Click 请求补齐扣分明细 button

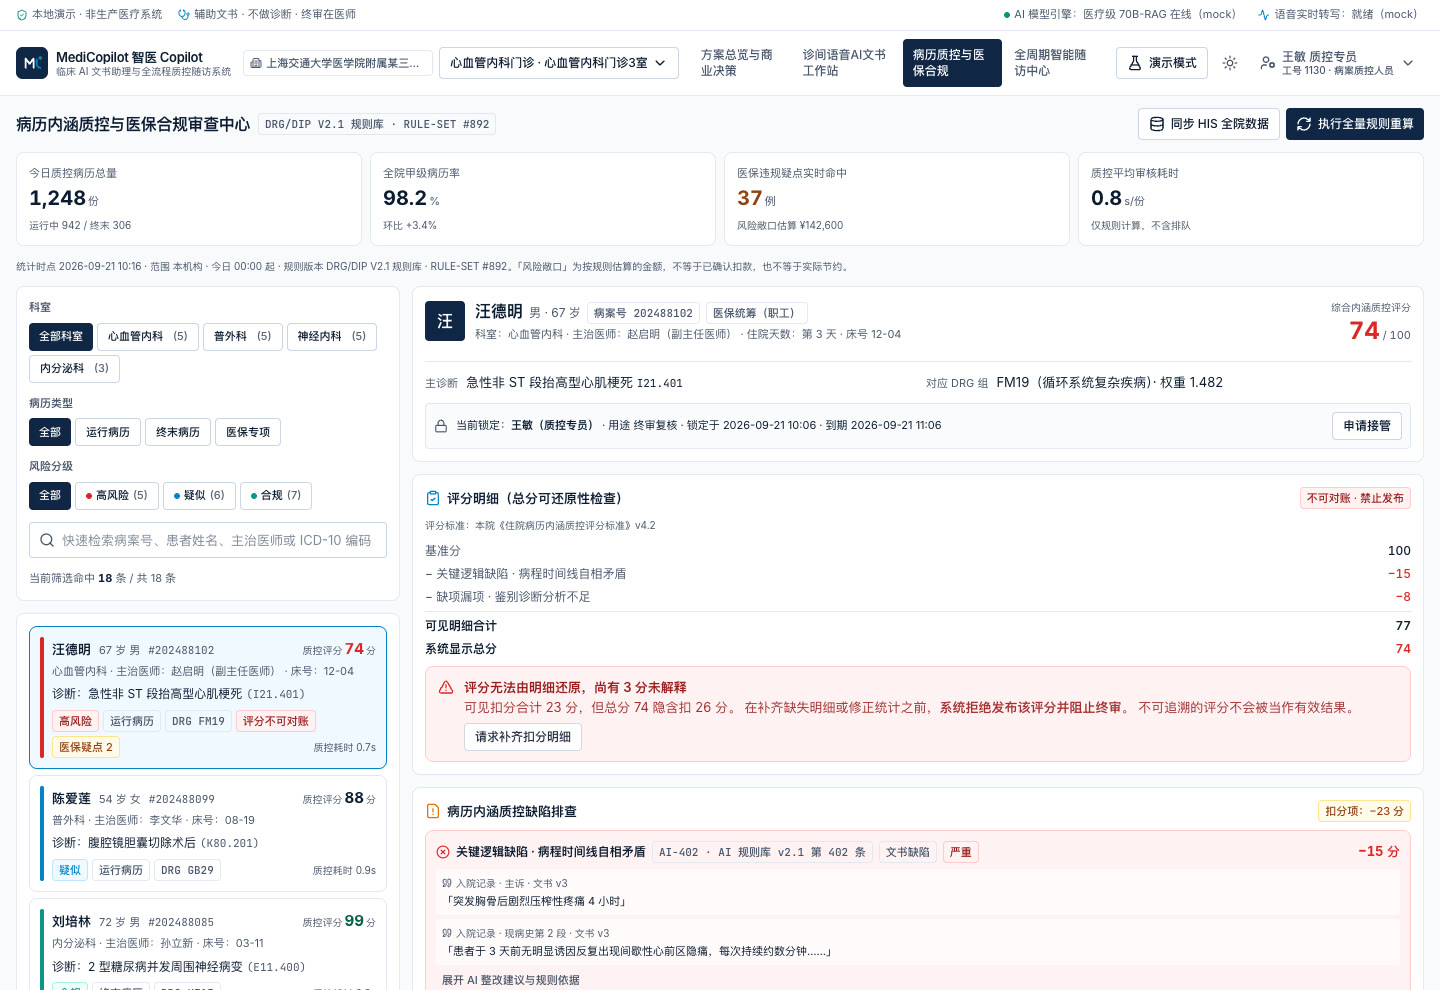523,737
